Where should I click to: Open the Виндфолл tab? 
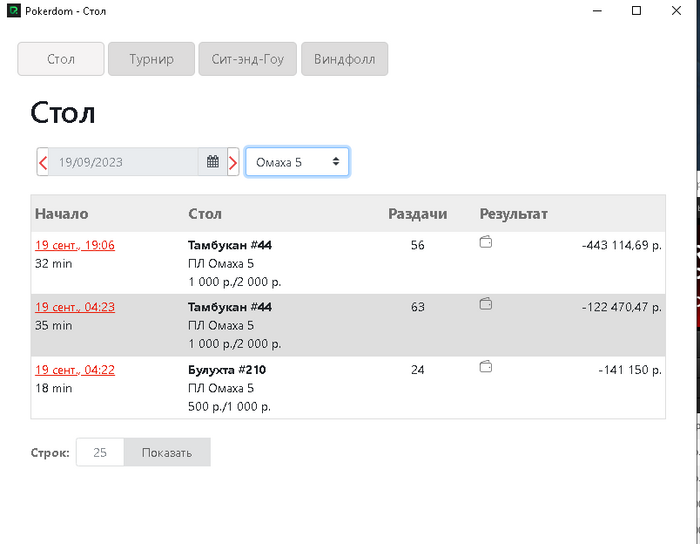tap(344, 59)
